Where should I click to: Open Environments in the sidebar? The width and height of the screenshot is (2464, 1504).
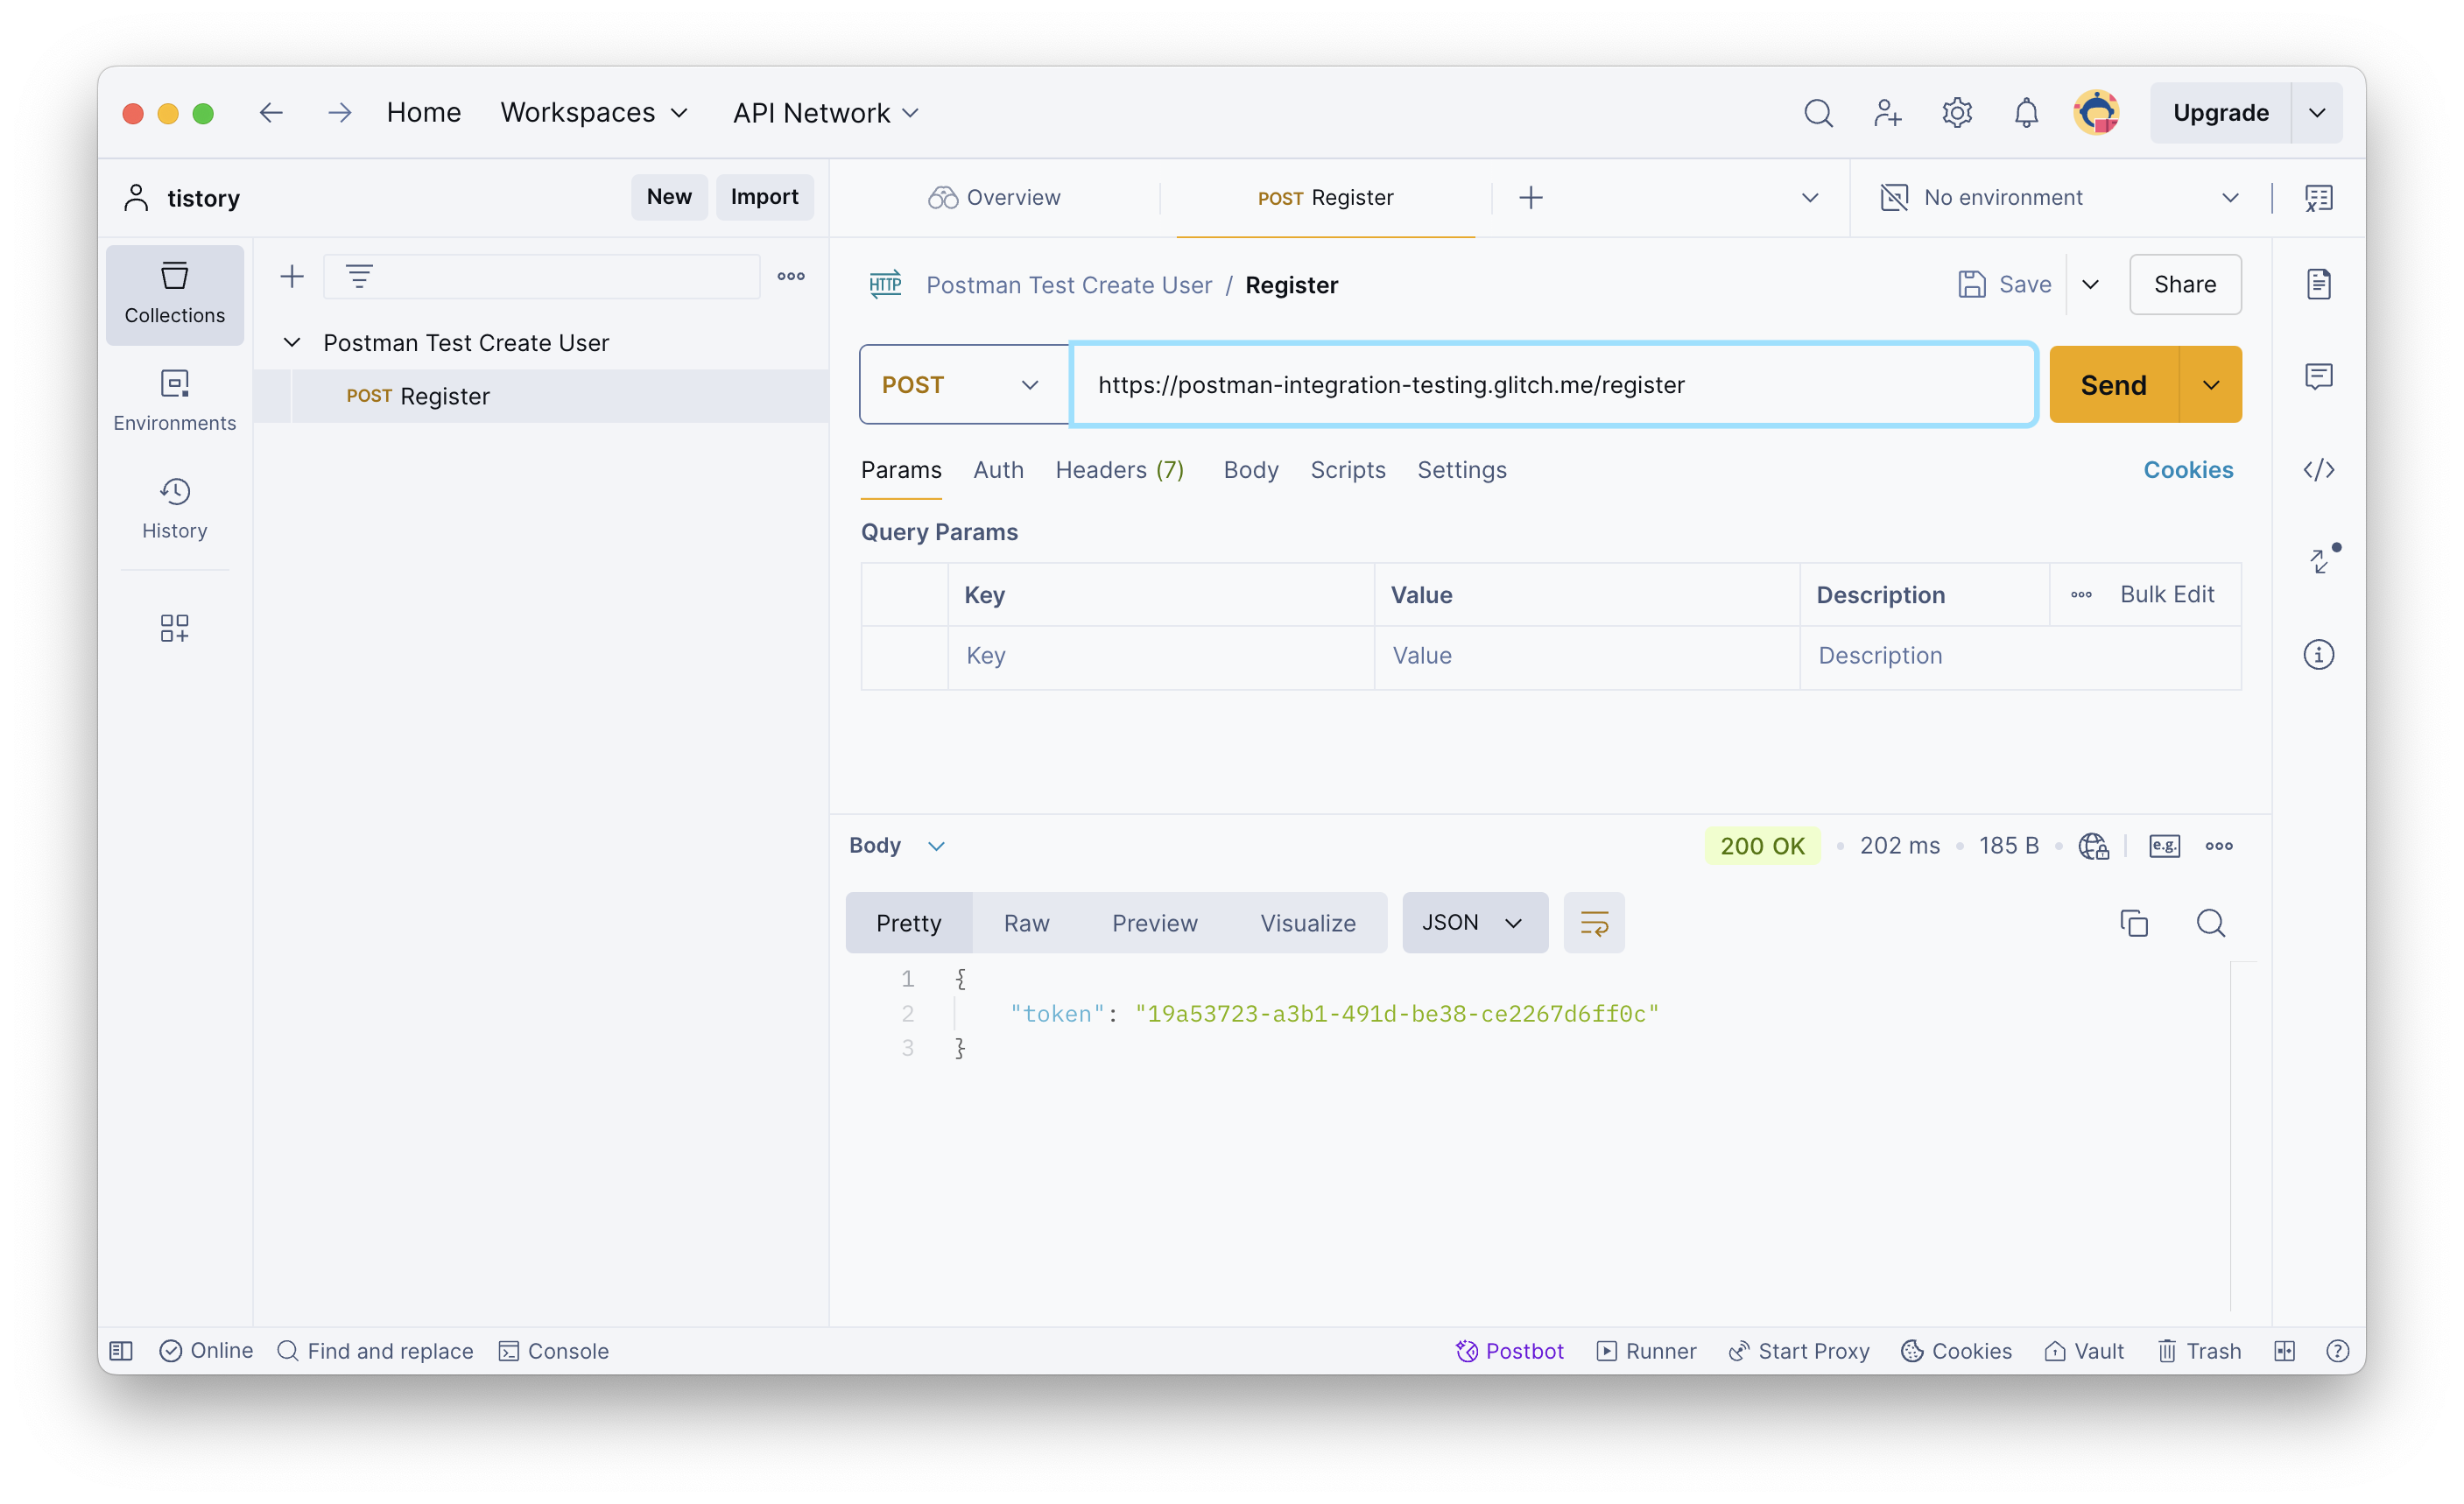tap(175, 402)
